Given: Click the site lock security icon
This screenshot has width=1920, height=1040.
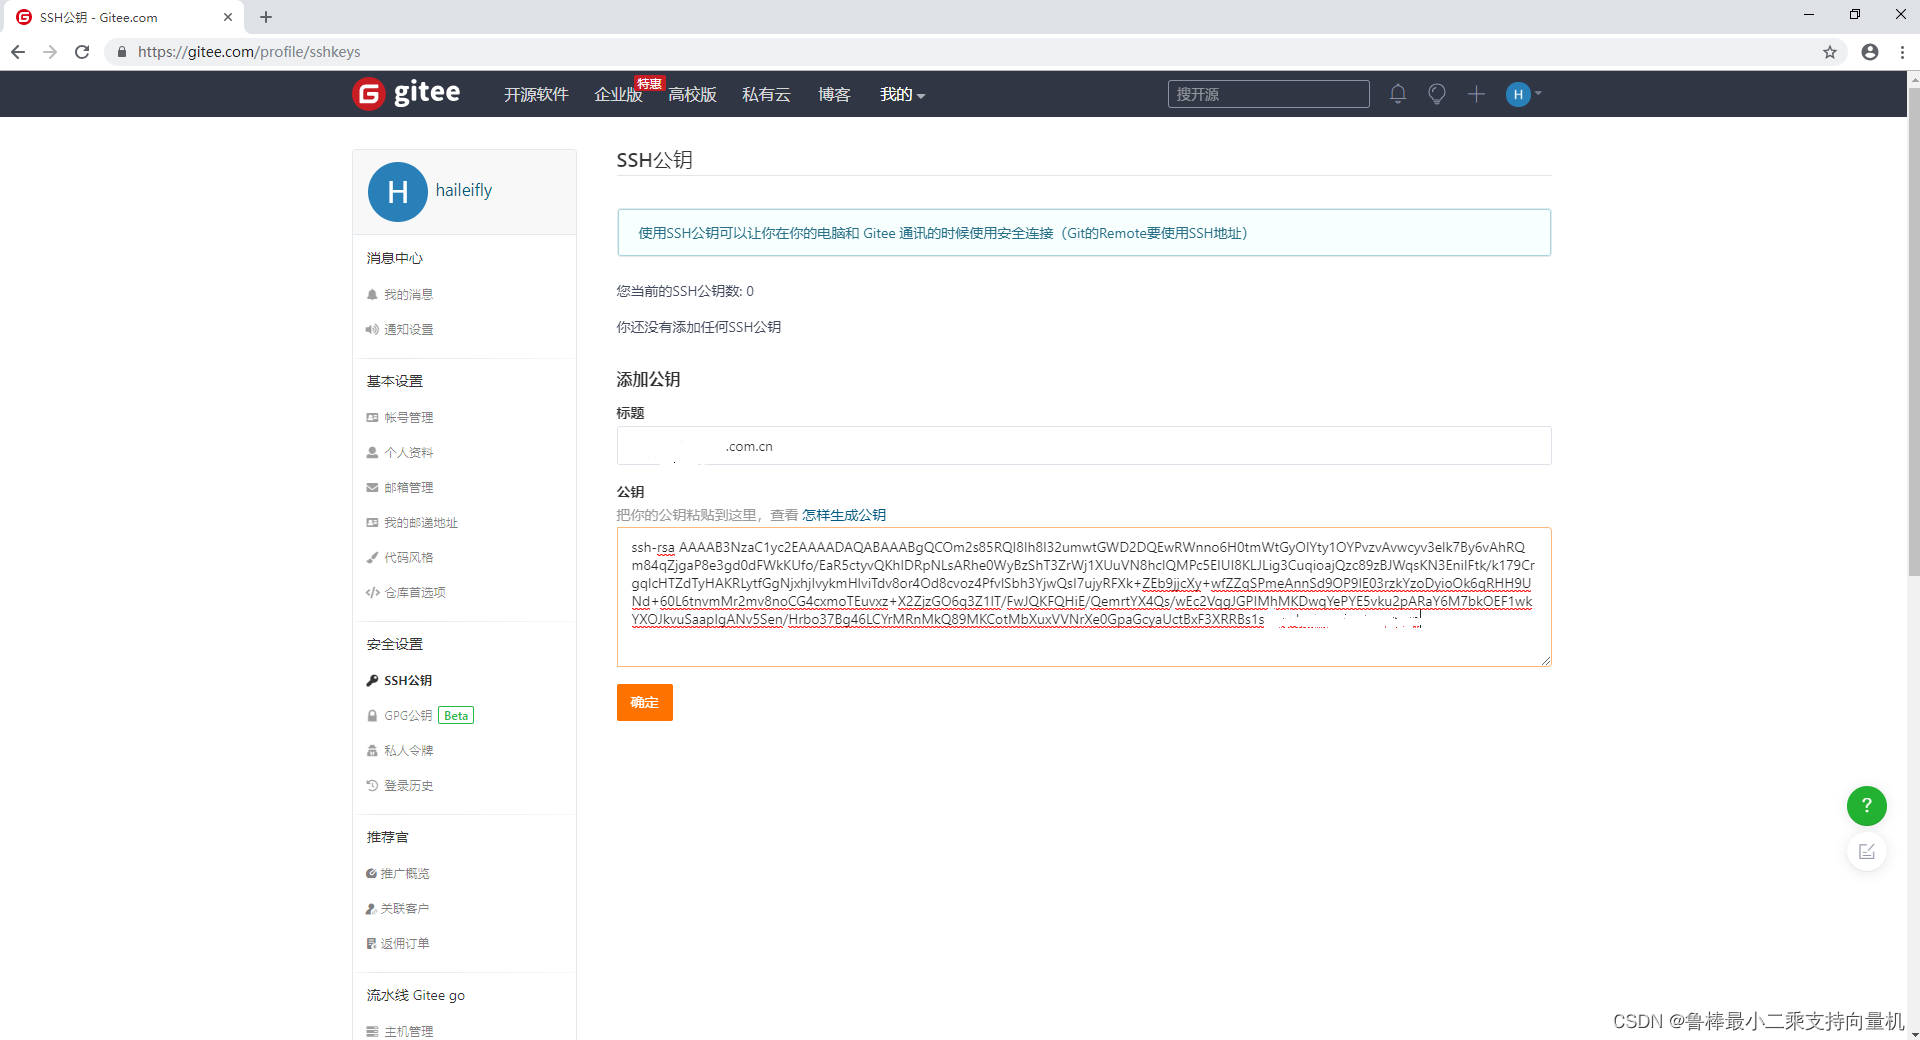Looking at the screenshot, I should tap(122, 52).
